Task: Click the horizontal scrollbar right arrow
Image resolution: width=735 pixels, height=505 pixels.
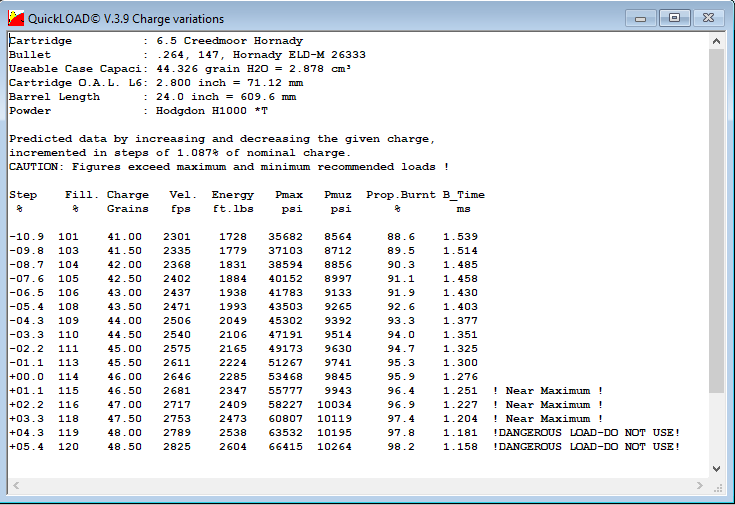Action: coord(700,485)
